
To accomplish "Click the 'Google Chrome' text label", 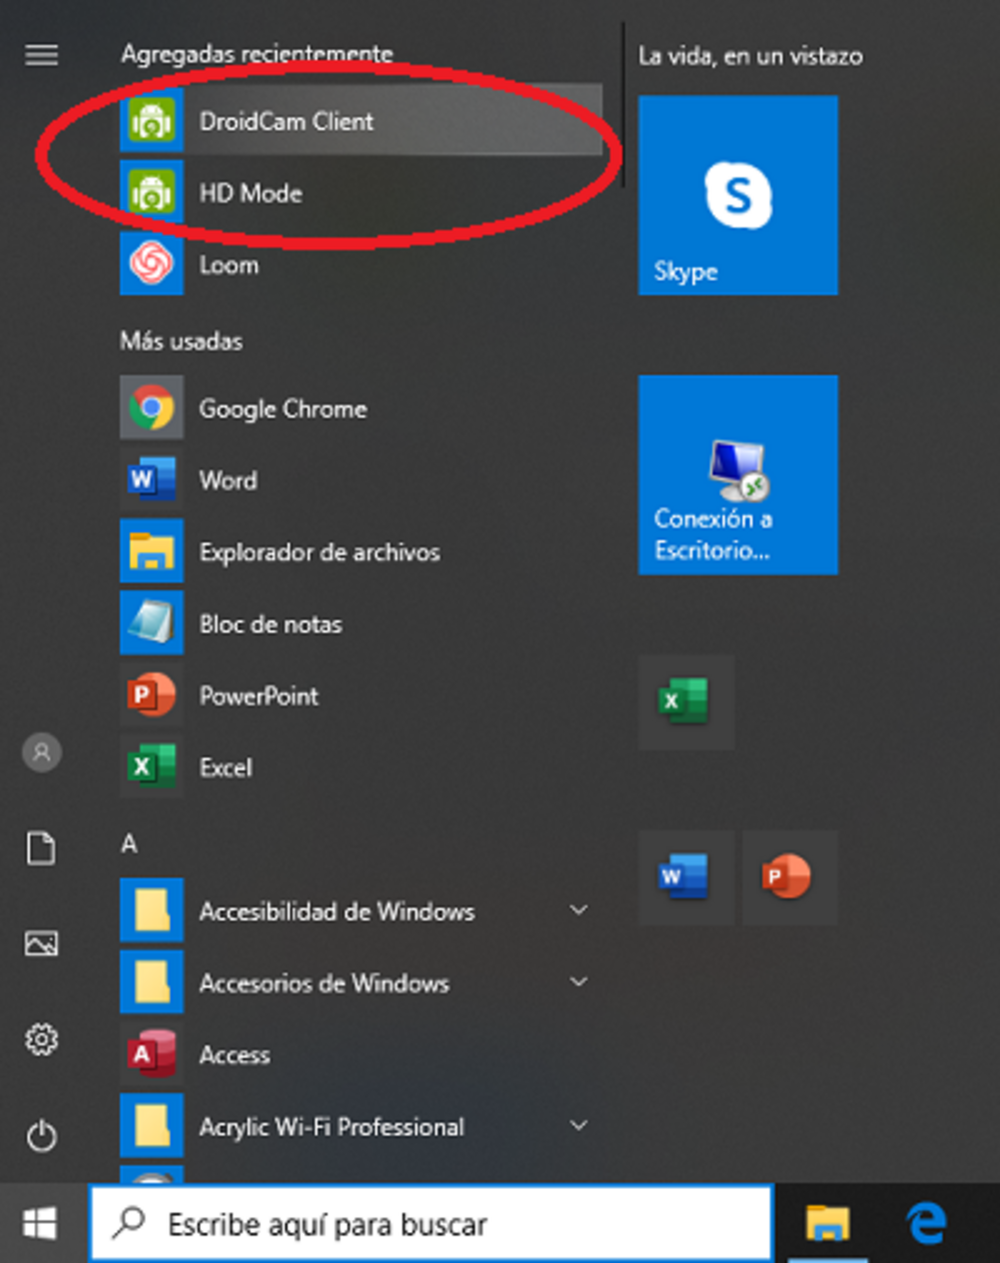I will 283,409.
